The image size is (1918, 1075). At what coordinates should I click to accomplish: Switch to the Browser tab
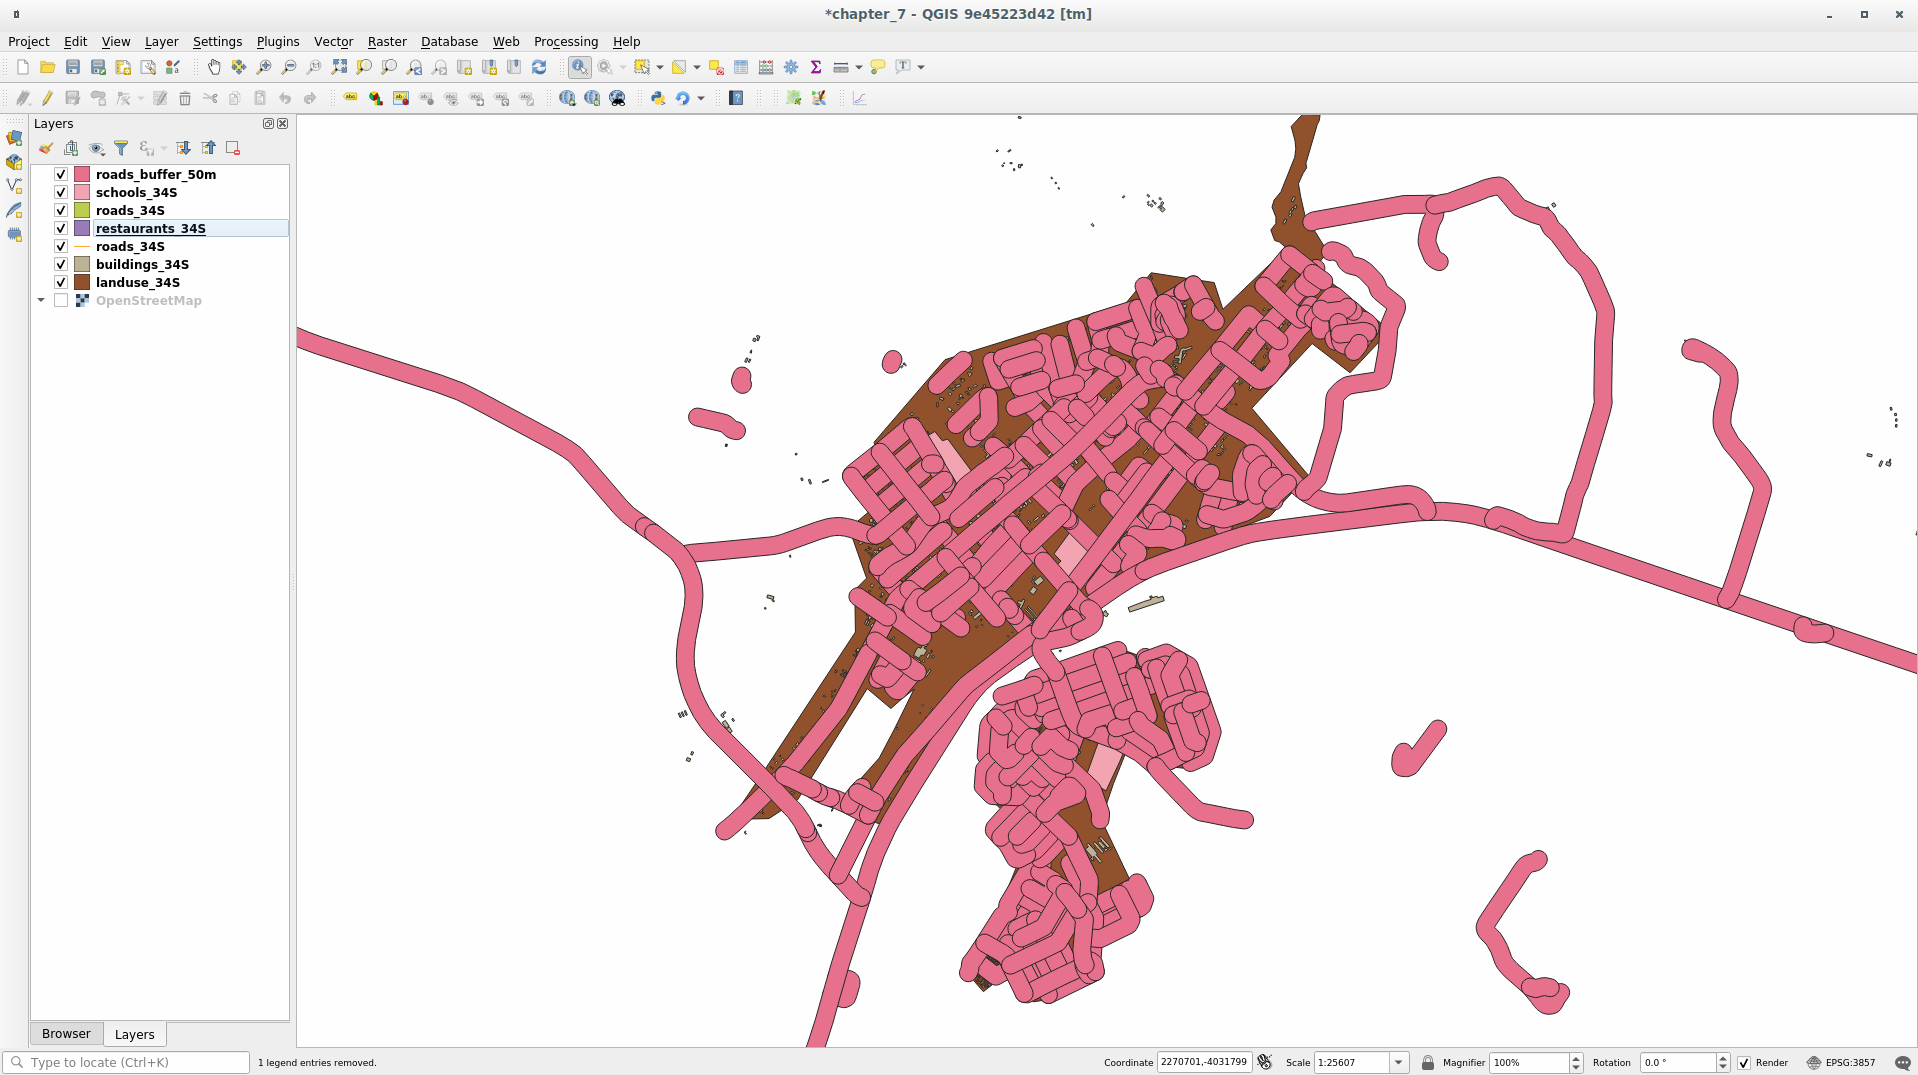pyautogui.click(x=66, y=1033)
